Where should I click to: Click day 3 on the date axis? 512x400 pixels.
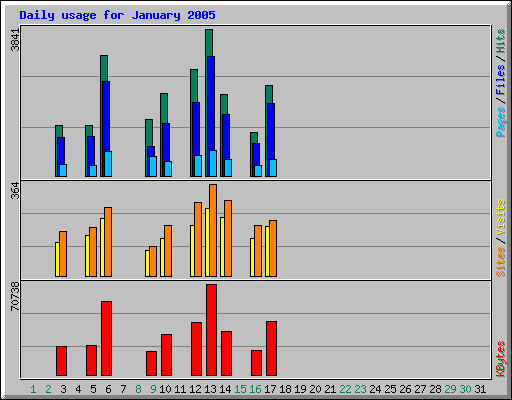63,389
